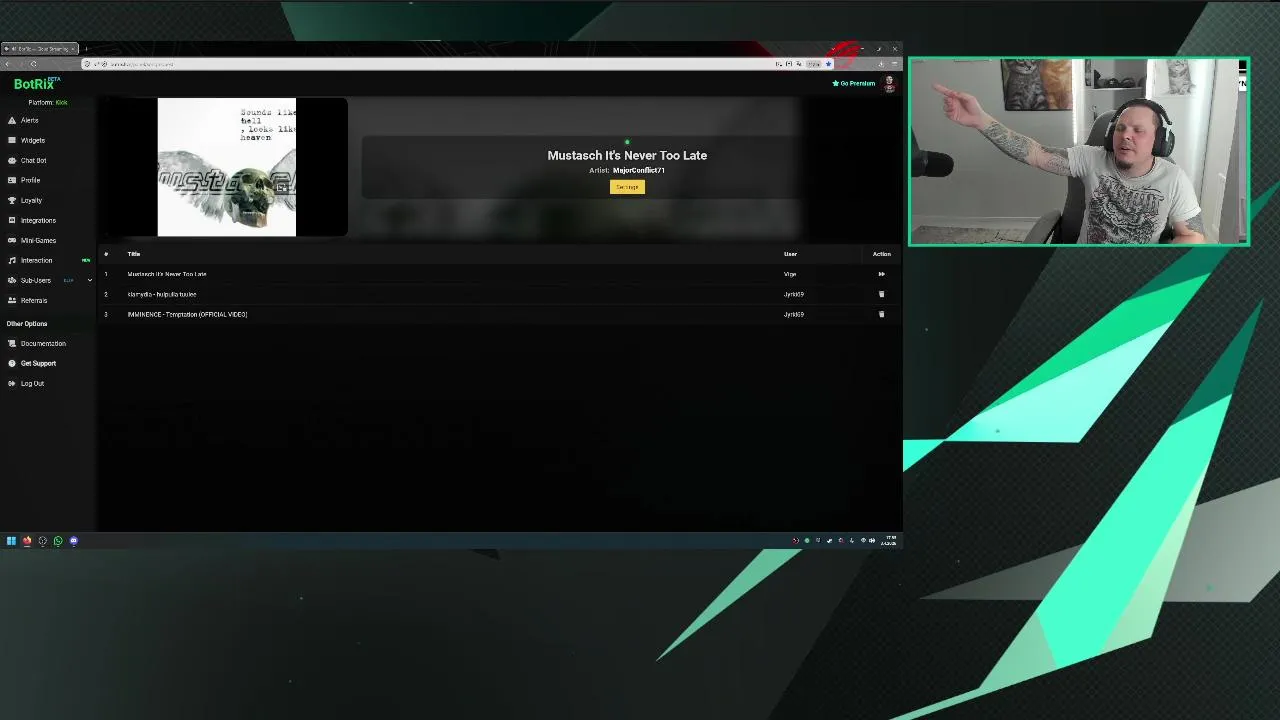Click the taskbar clock
Image resolution: width=1280 pixels, height=720 pixels.
889,541
